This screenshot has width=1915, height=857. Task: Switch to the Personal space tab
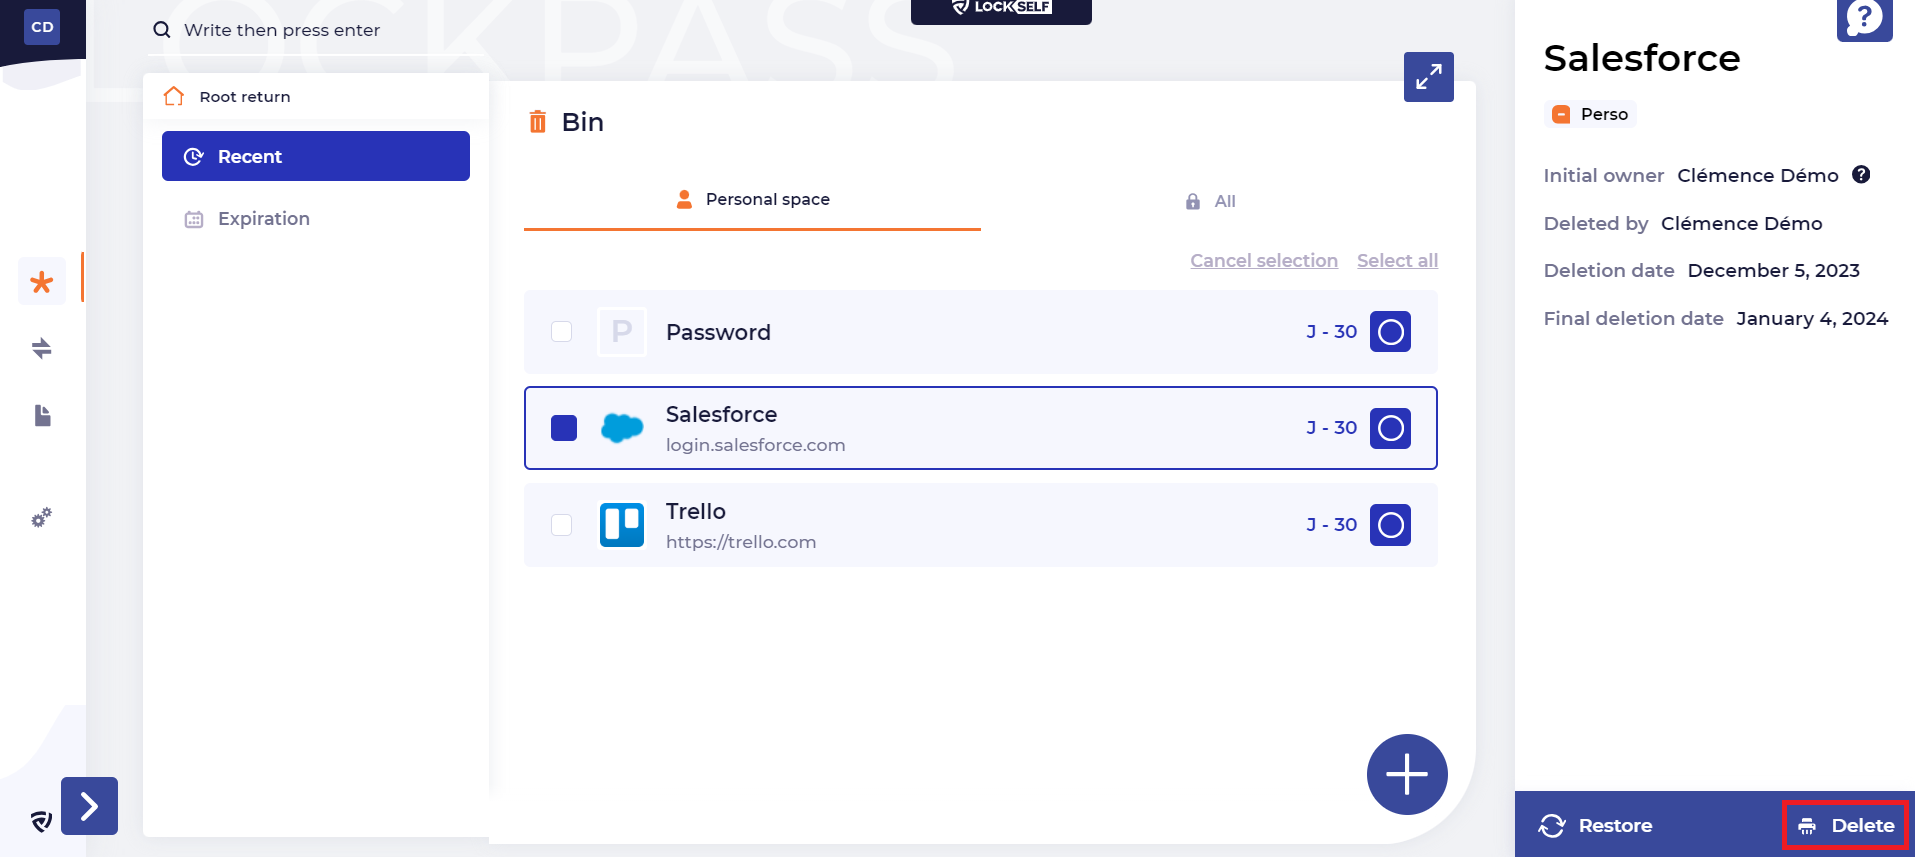753,200
